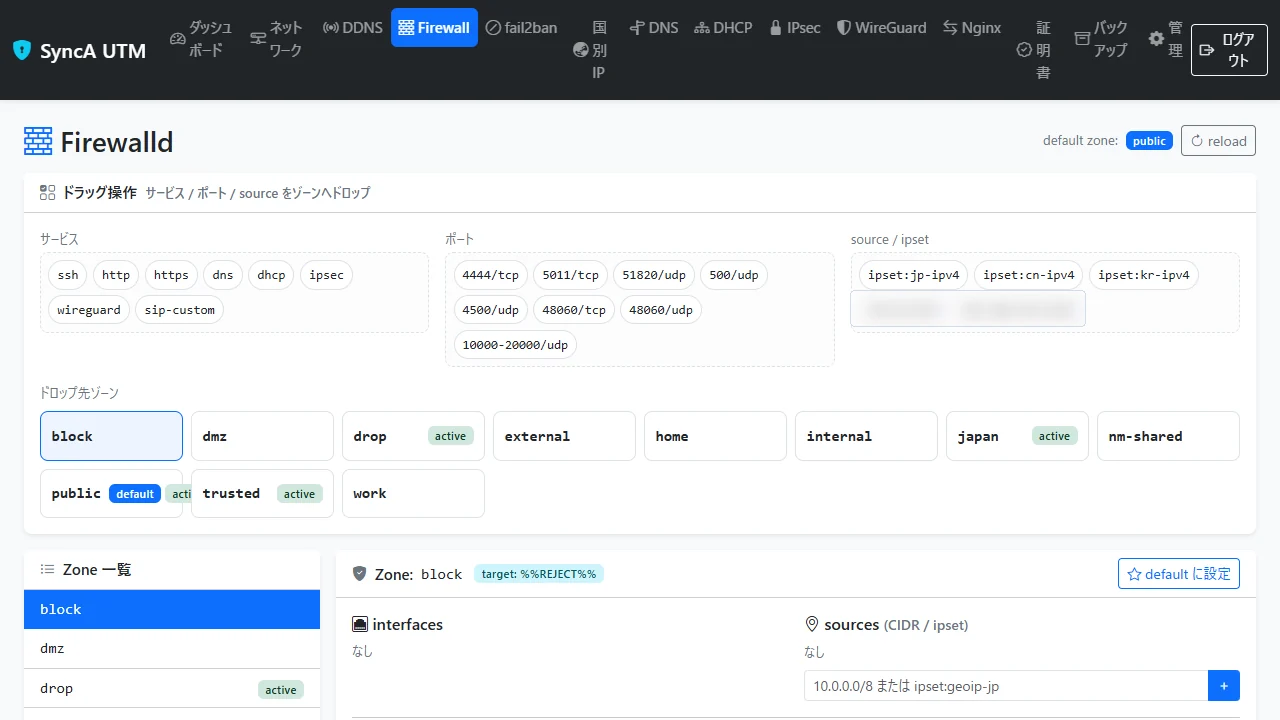Select the 10000-20000/udp port chip

point(515,345)
